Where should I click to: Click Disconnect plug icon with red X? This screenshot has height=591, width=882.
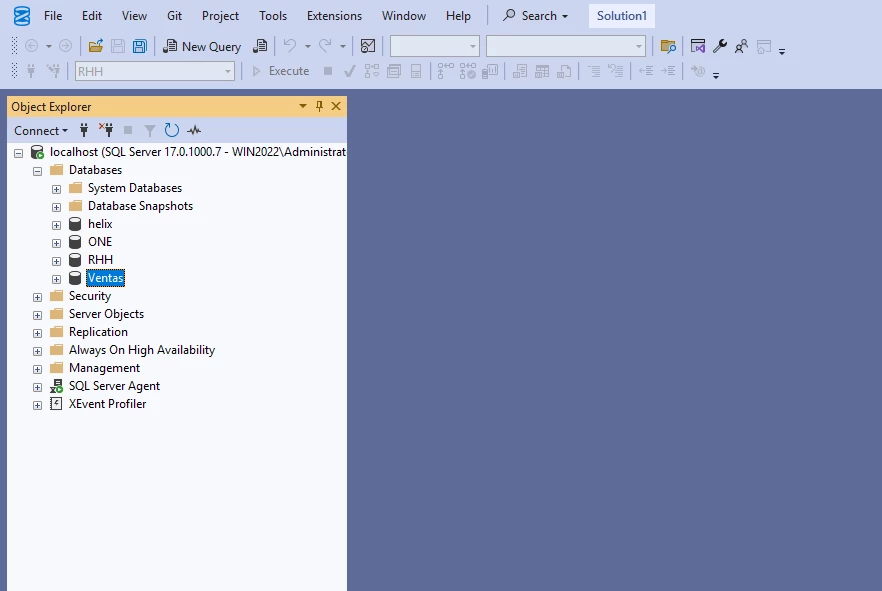(106, 130)
